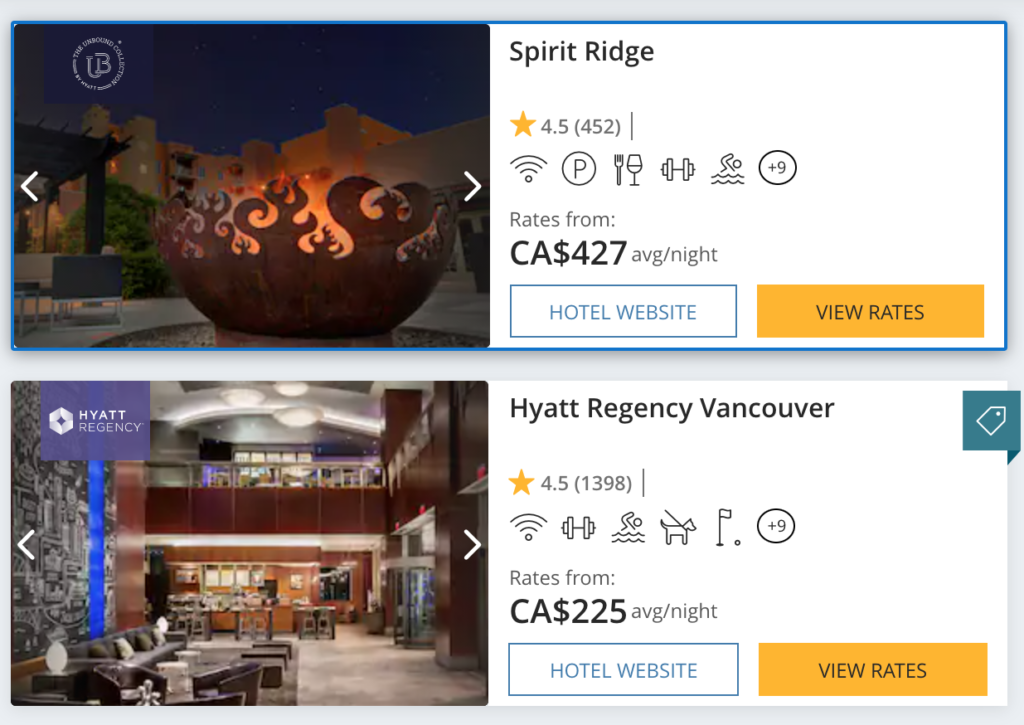Open the Spirit Ridge hotel name link
Screen dimensions: 1024x725
(x=581, y=52)
